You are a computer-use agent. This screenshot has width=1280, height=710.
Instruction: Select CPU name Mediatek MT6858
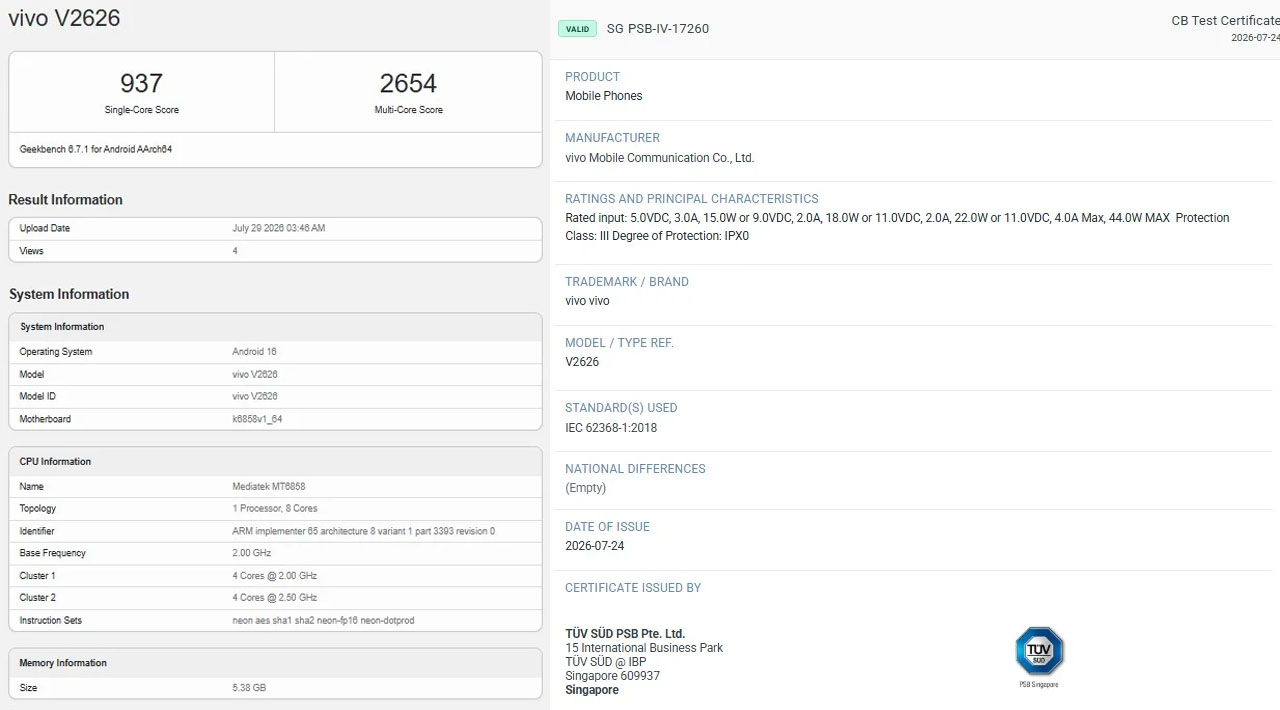pyautogui.click(x=269, y=487)
